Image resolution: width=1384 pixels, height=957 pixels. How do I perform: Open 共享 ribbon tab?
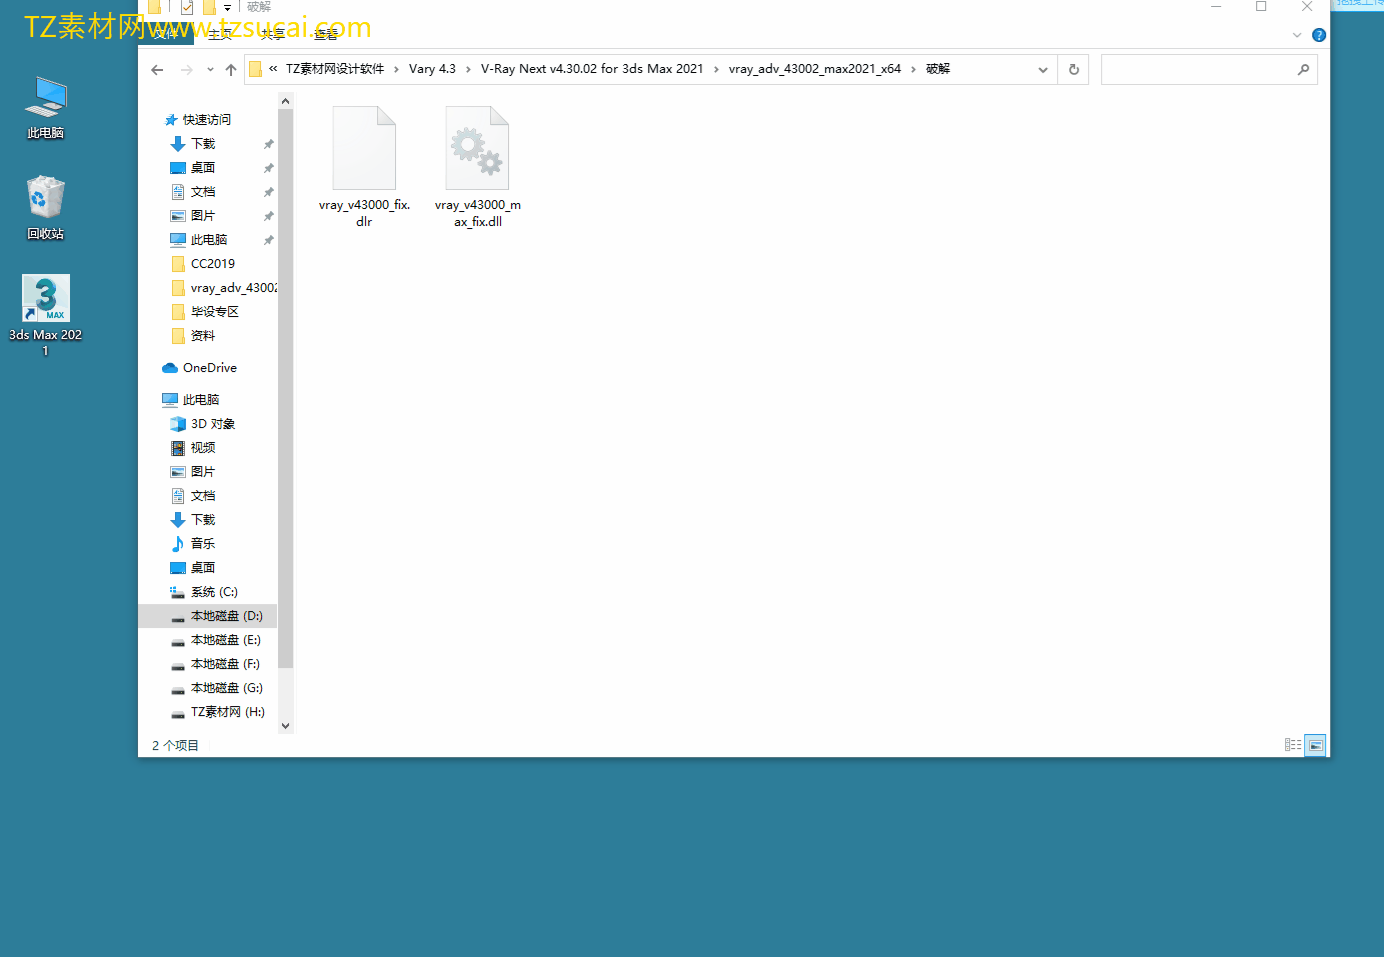coord(272,34)
